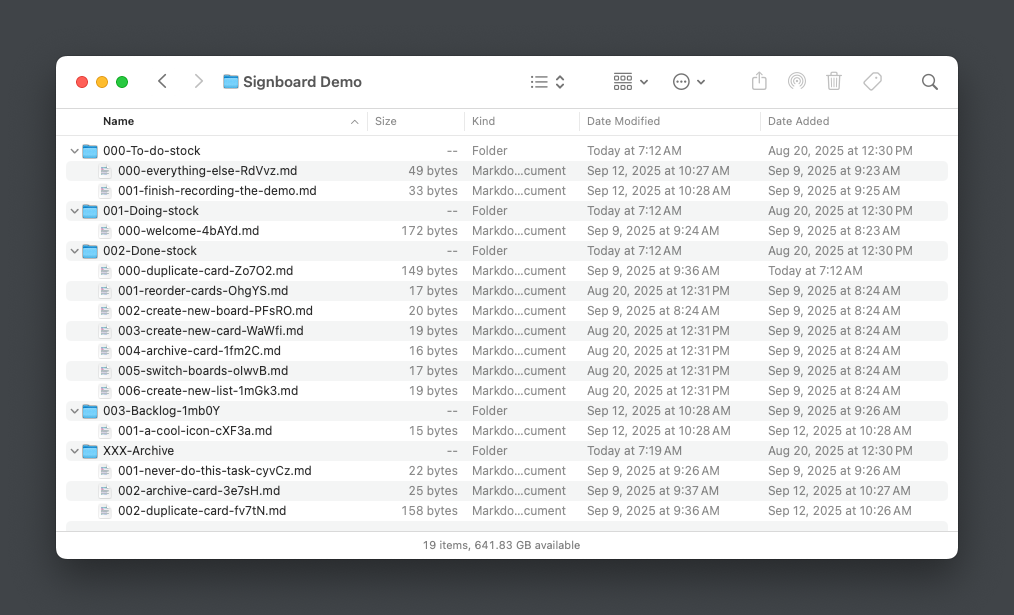This screenshot has height=615, width=1014.
Task: Click the Trash icon to delete selection
Action: [835, 81]
